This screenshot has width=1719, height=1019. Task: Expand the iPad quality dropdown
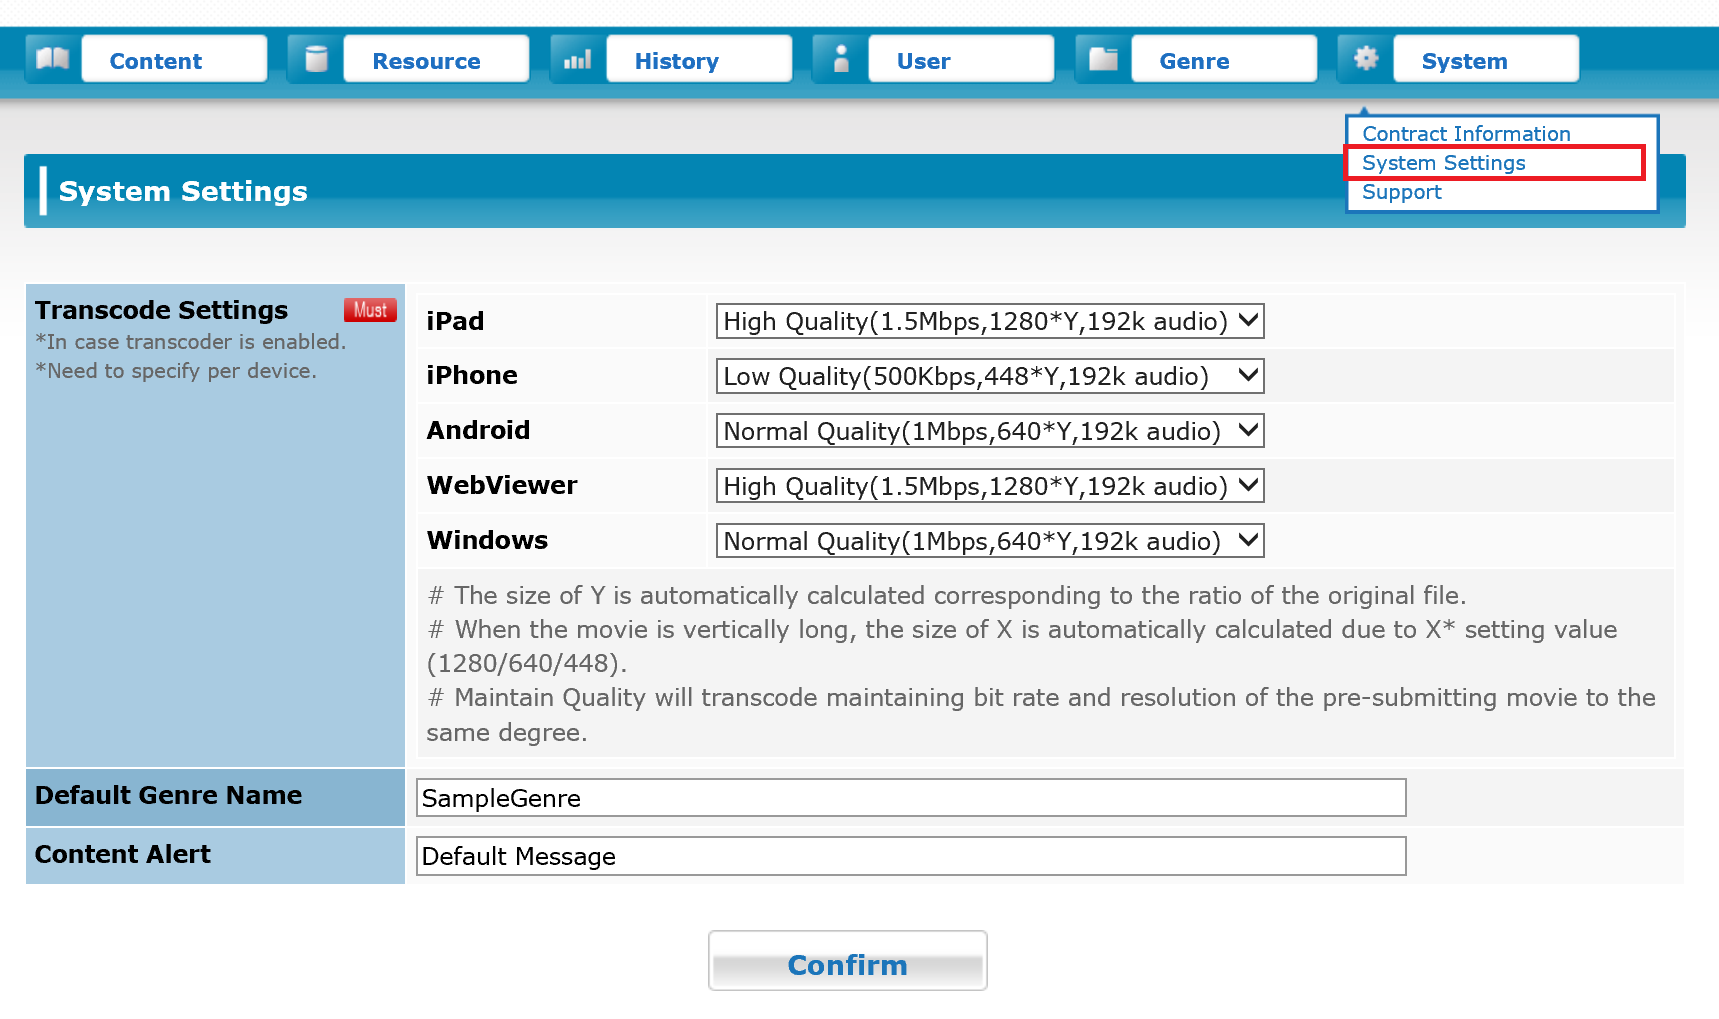coord(989,321)
